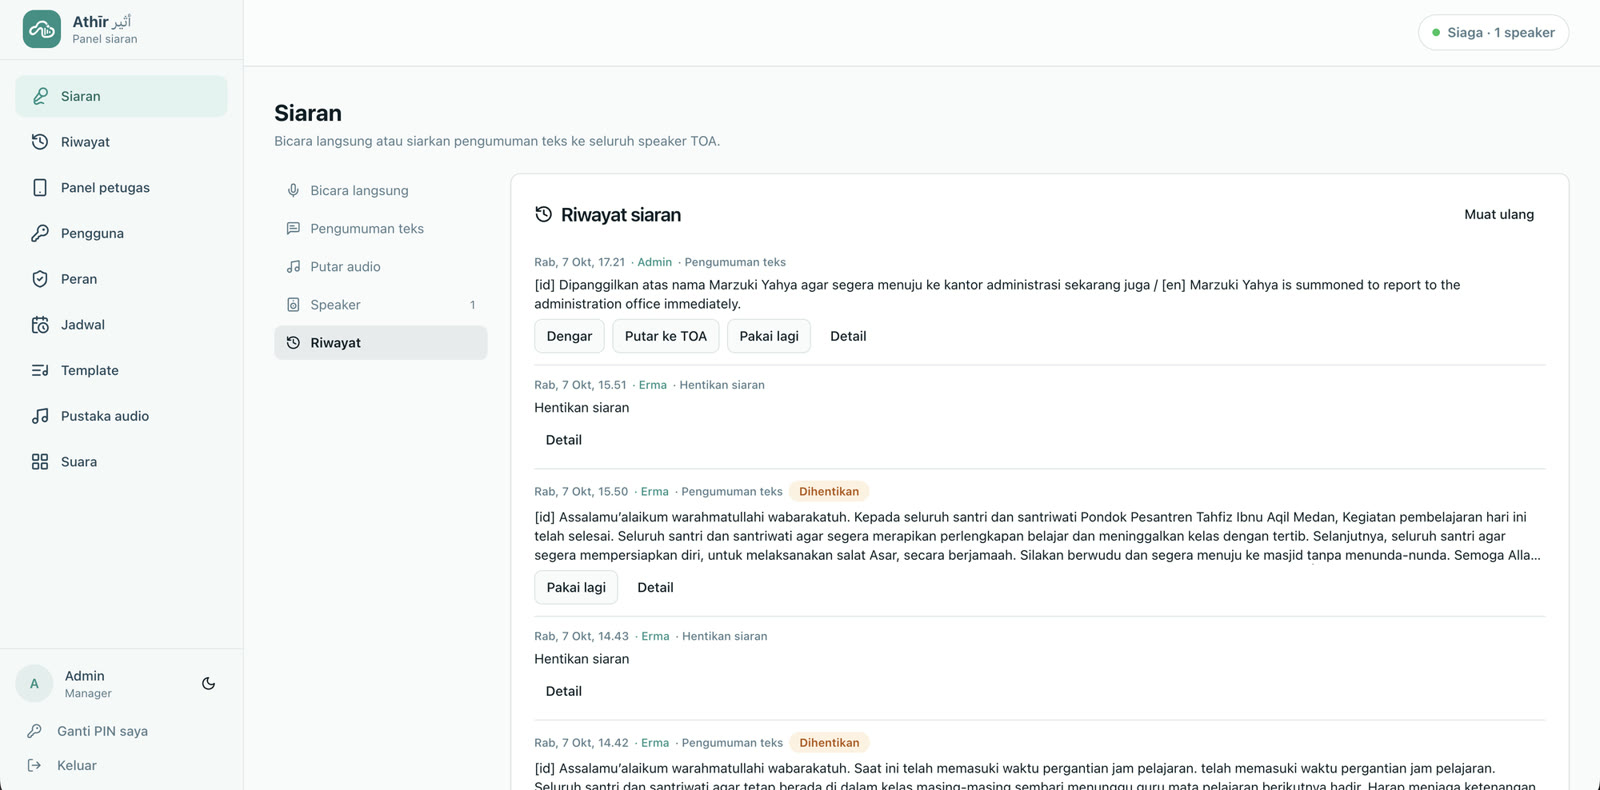Open the Pengguna key icon page

click(x=121, y=233)
